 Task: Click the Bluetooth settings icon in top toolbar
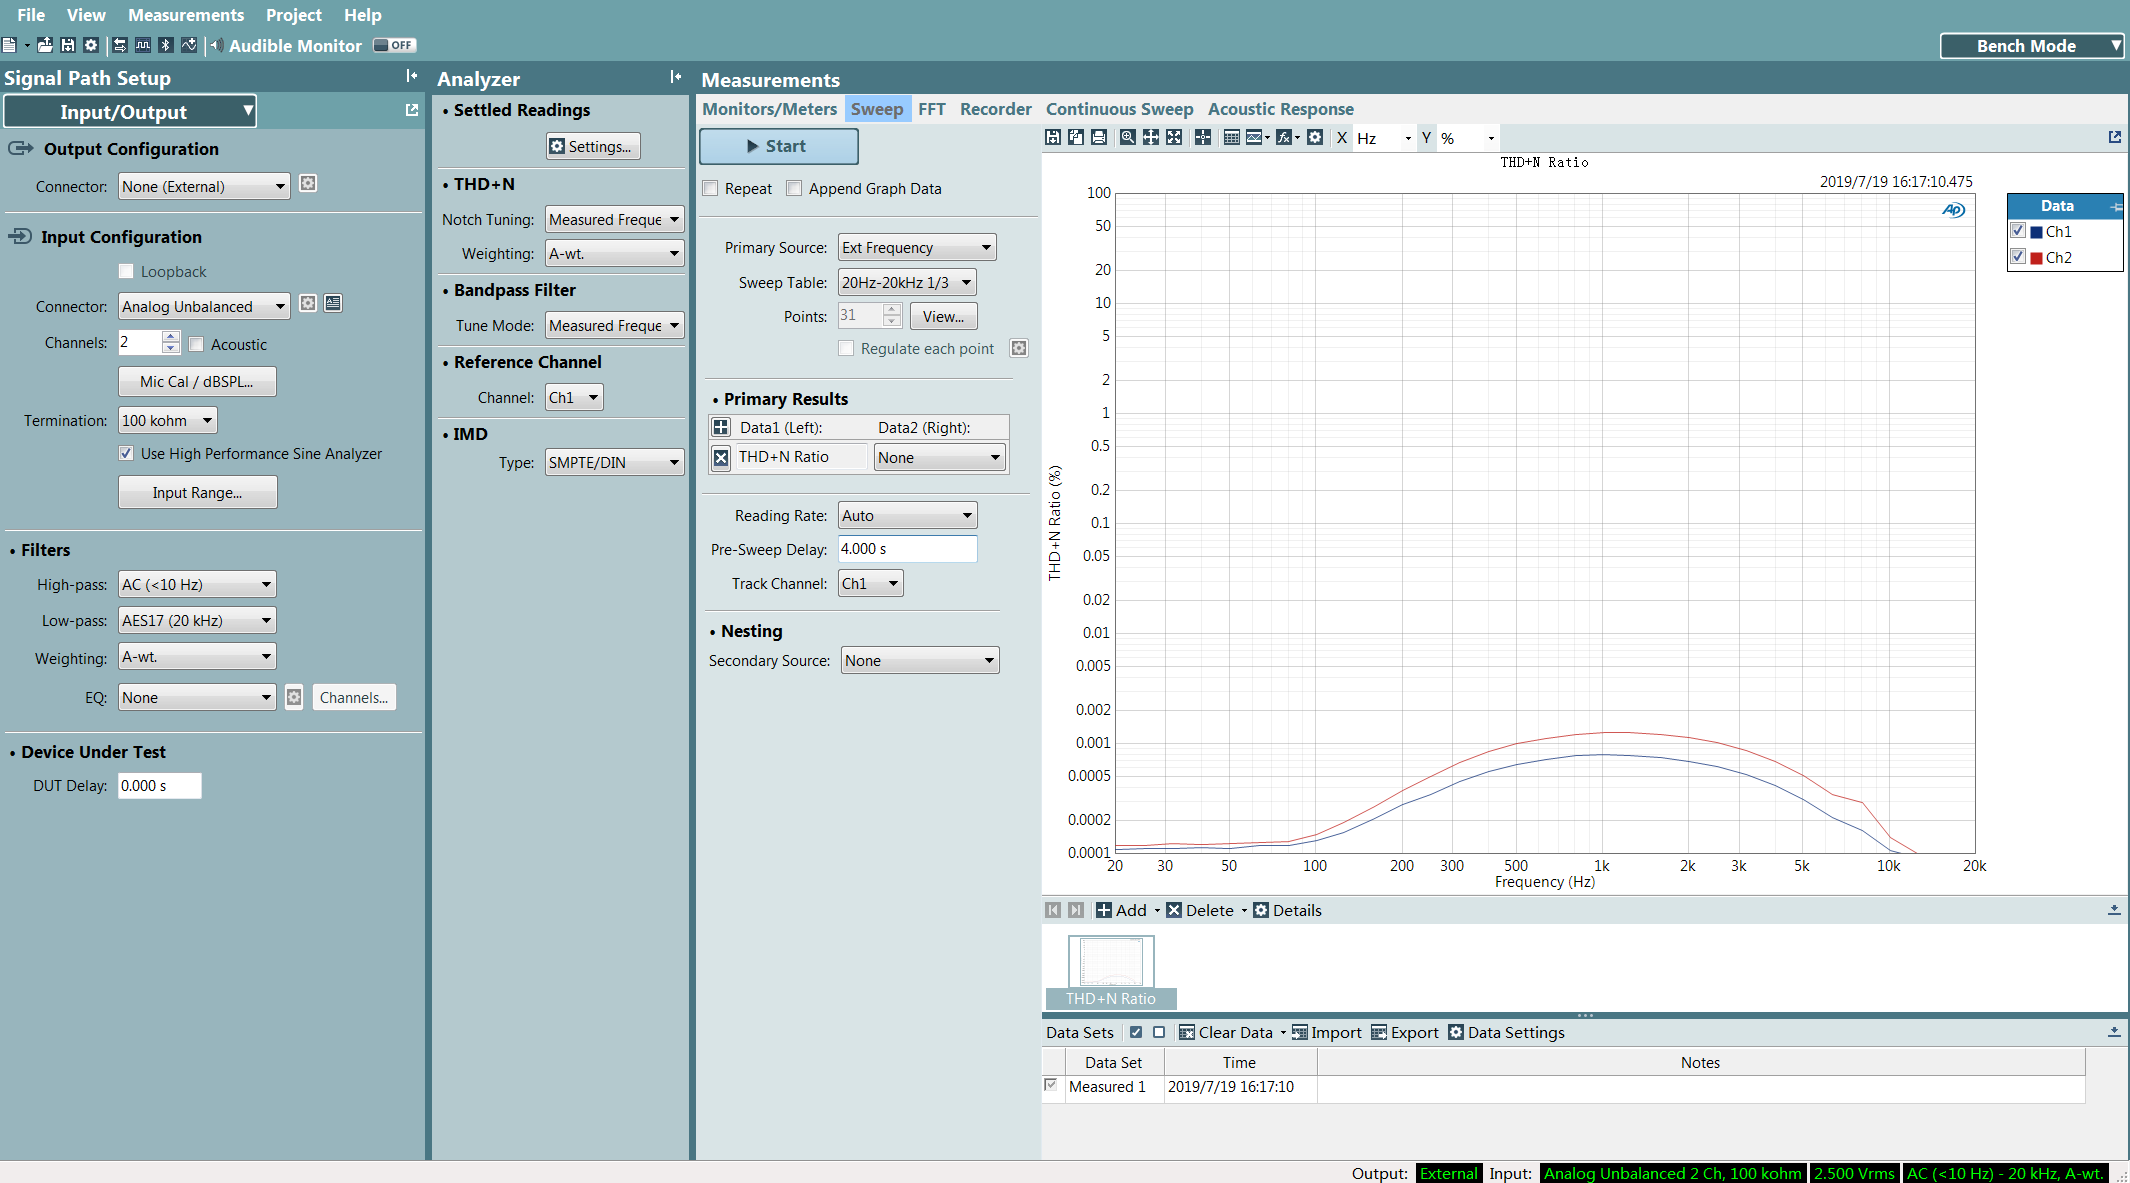pos(166,45)
